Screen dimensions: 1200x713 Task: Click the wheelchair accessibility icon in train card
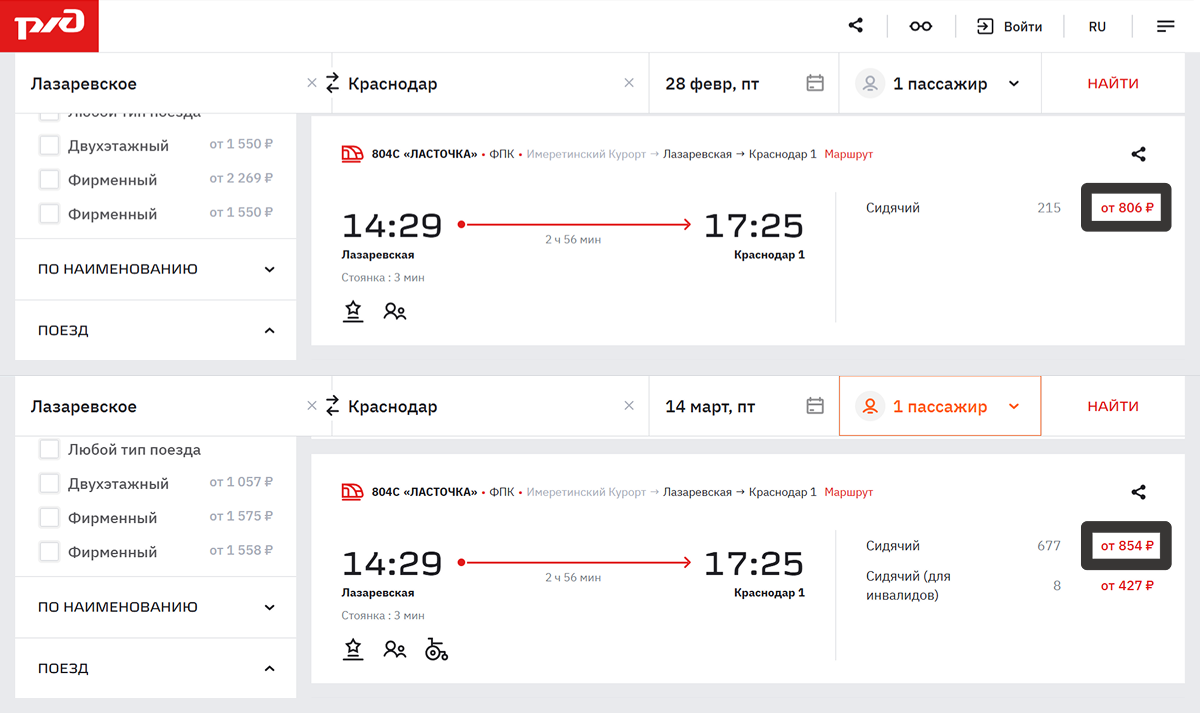click(436, 650)
